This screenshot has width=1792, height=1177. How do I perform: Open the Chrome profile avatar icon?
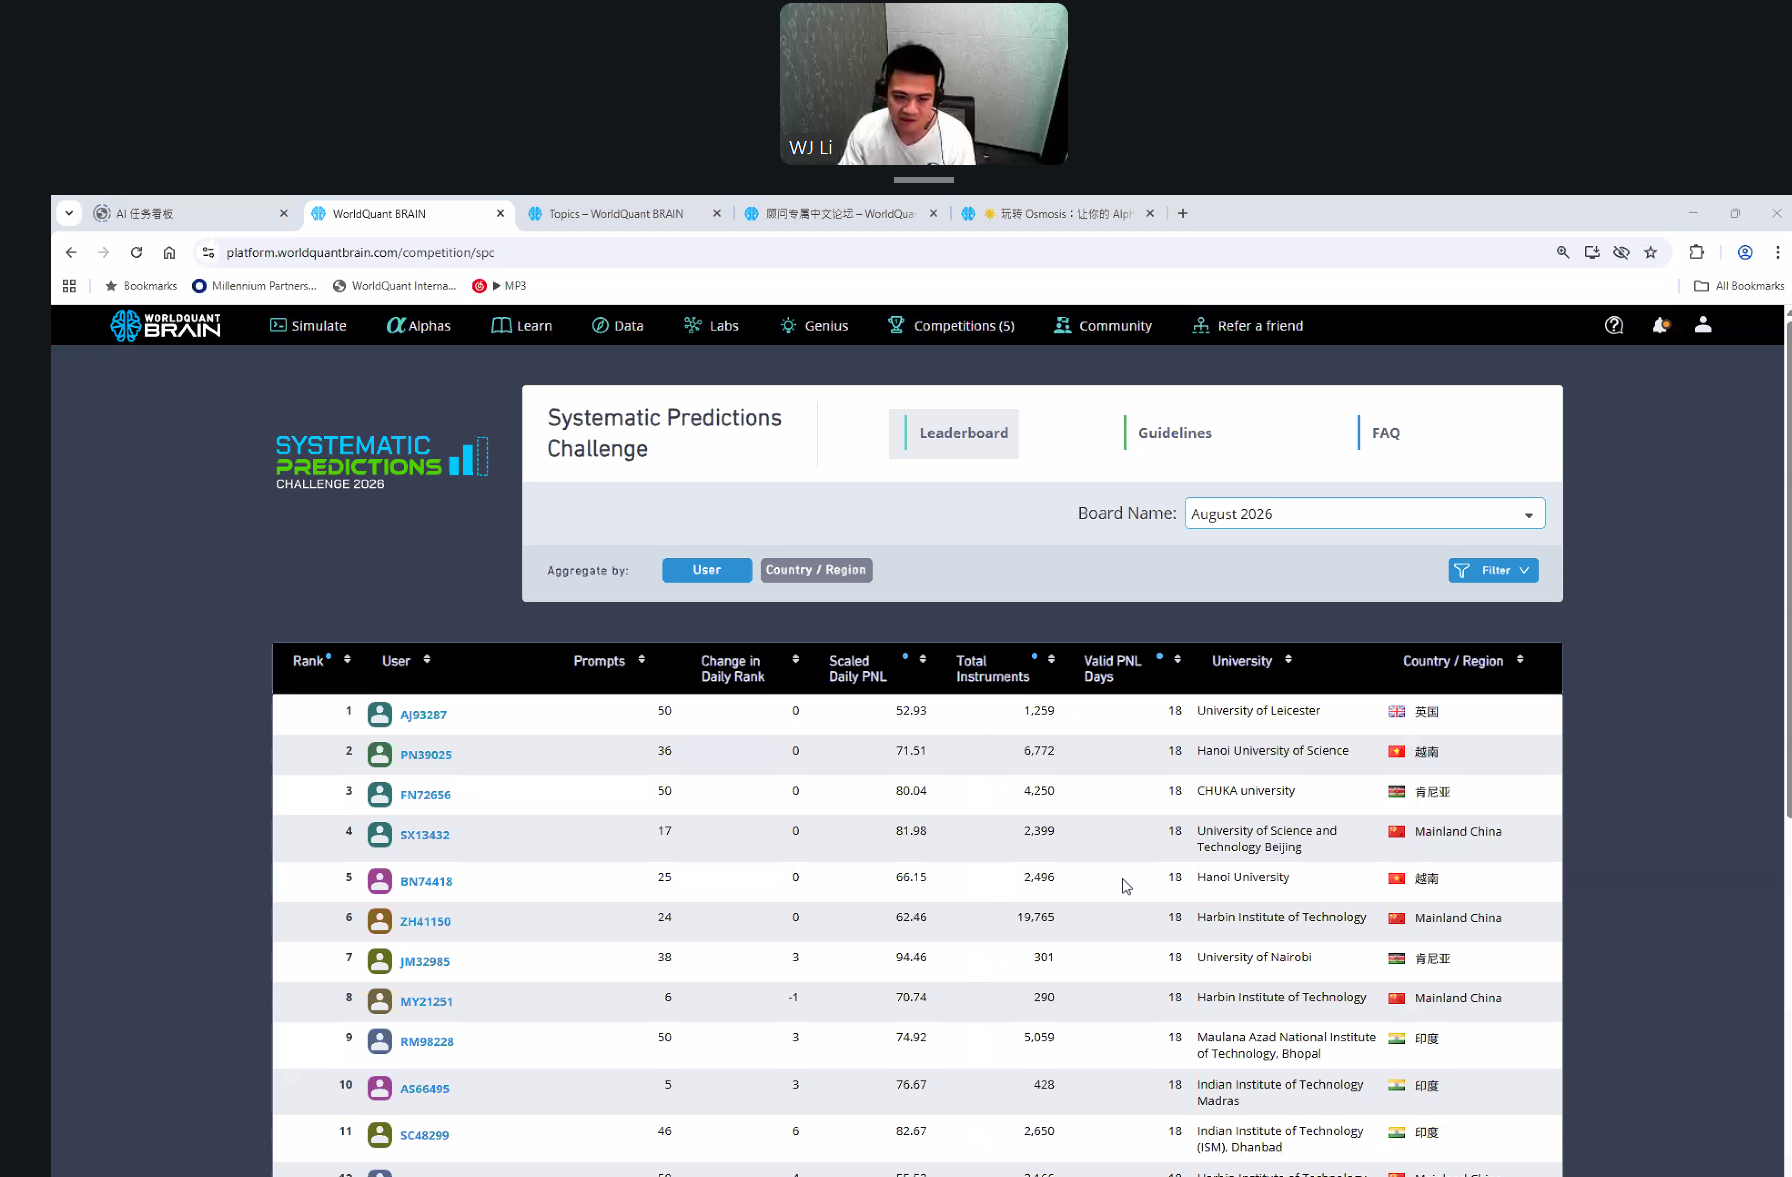coord(1745,252)
